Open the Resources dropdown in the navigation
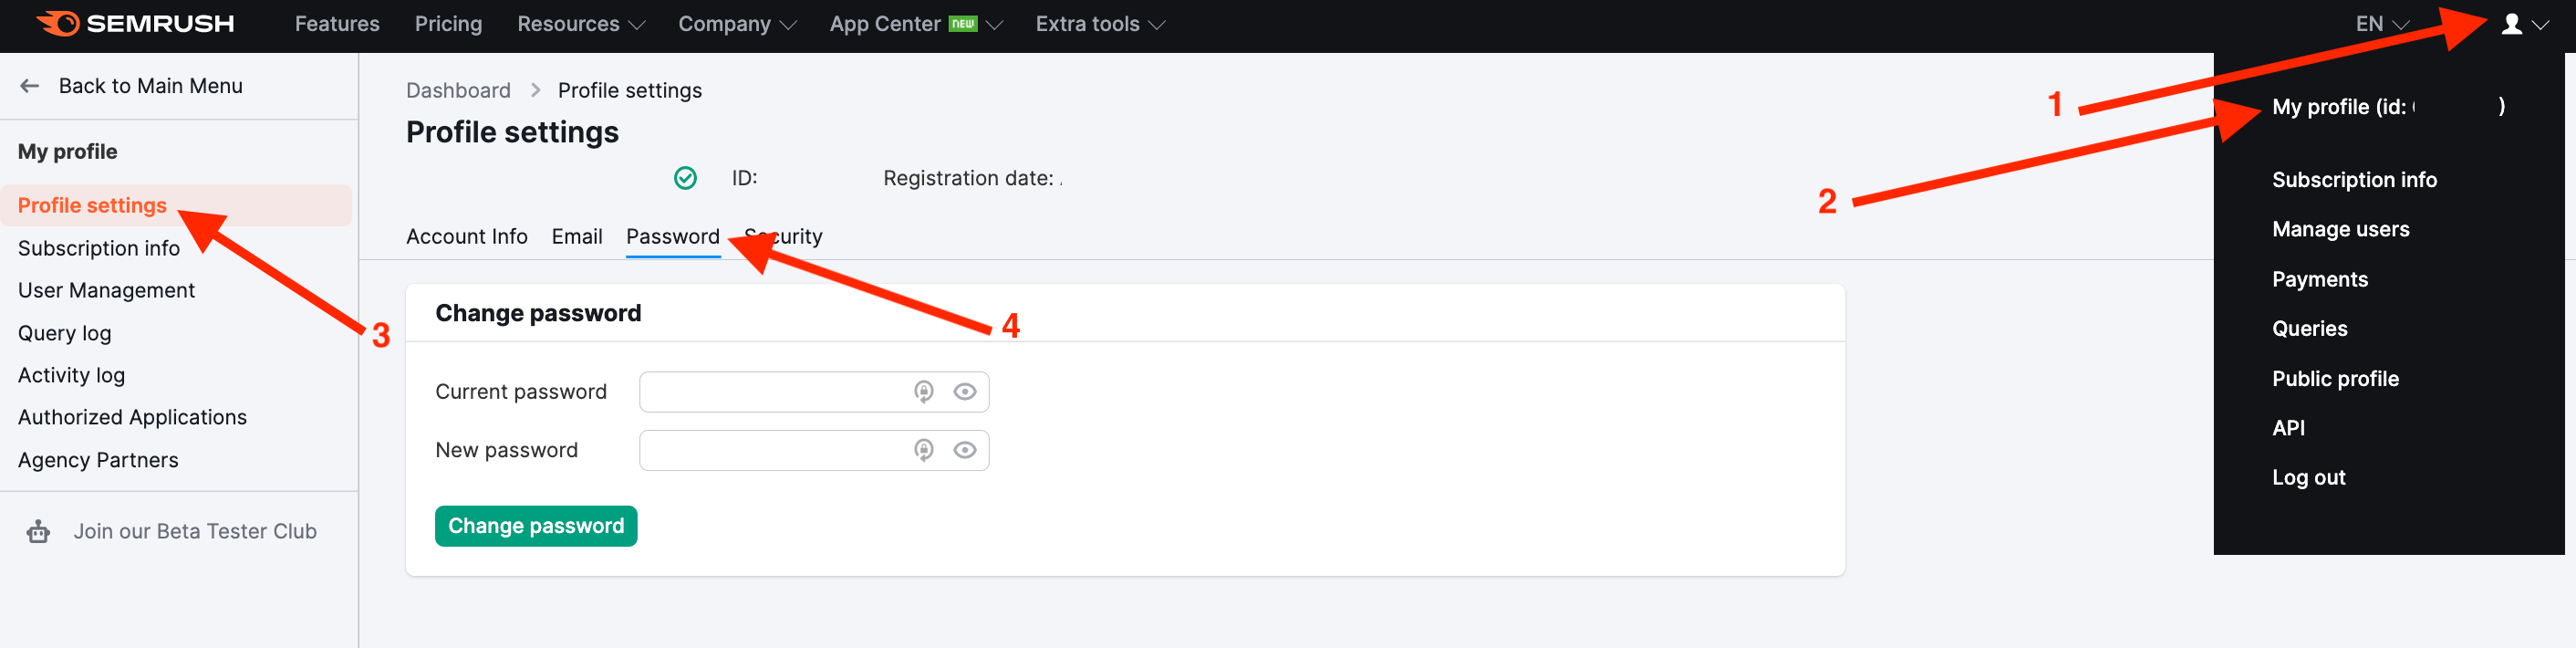The height and width of the screenshot is (648, 2576). coord(580,23)
